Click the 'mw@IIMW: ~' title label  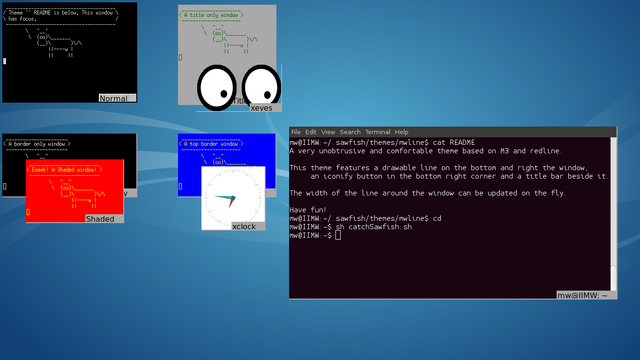(586, 295)
